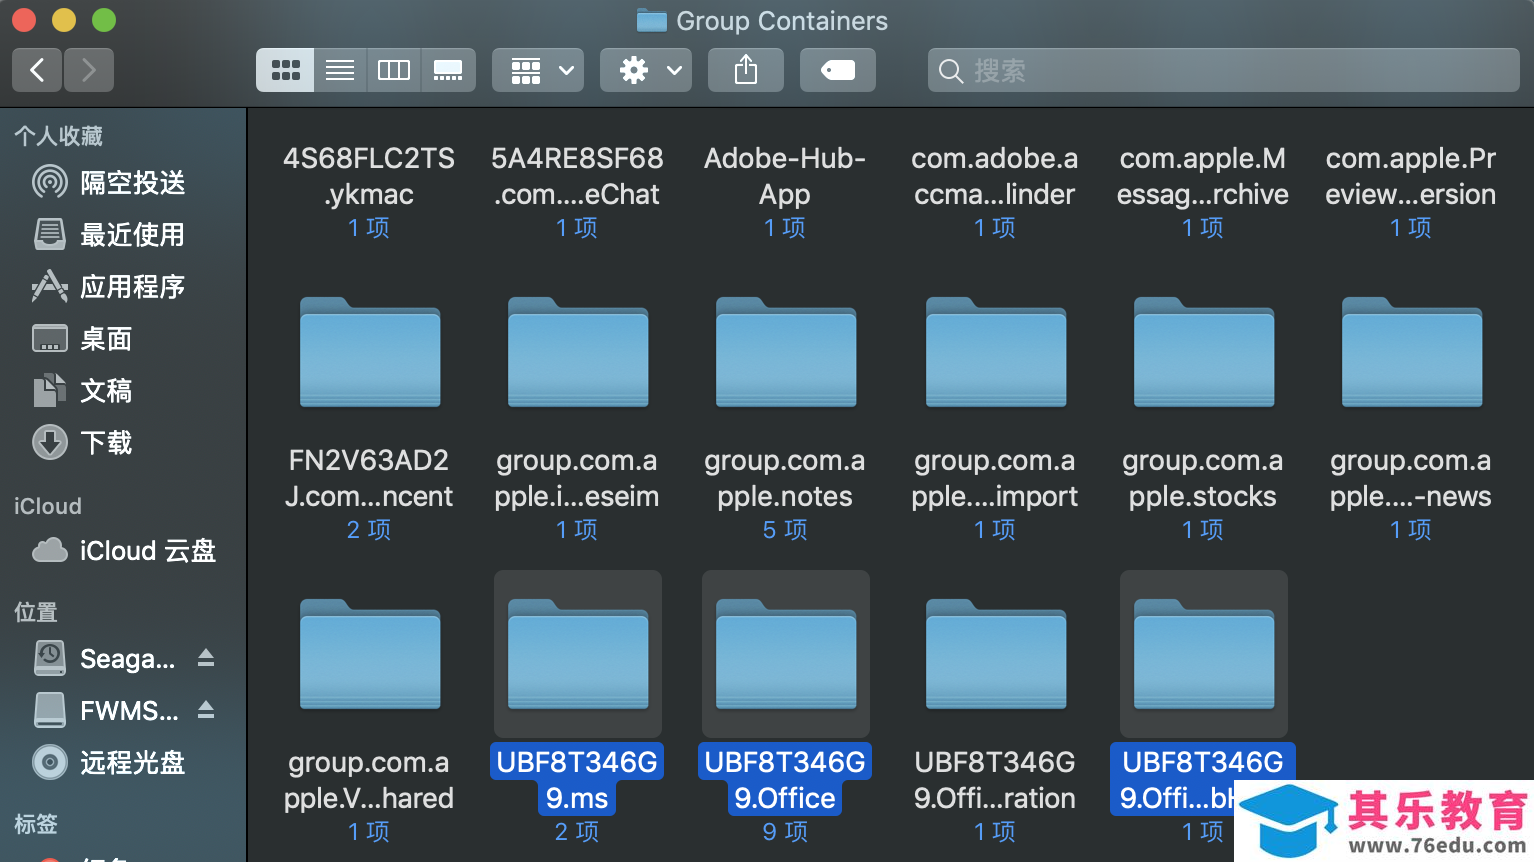Select the group.com.apple.stocks folder icon

(x=1204, y=352)
